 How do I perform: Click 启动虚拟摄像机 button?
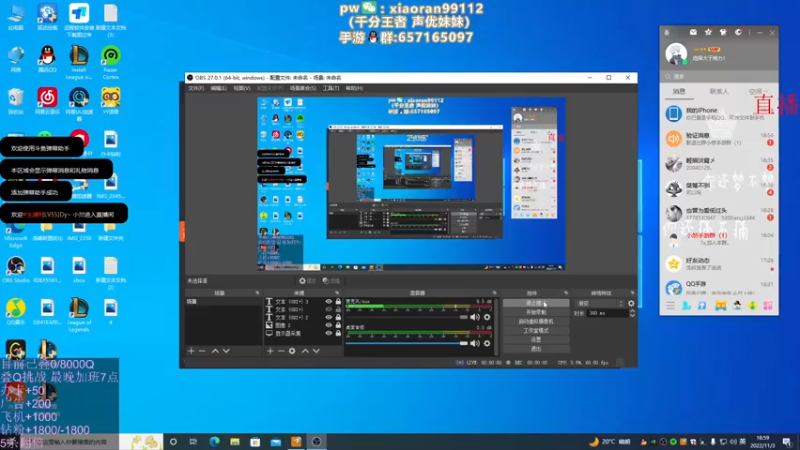(536, 321)
